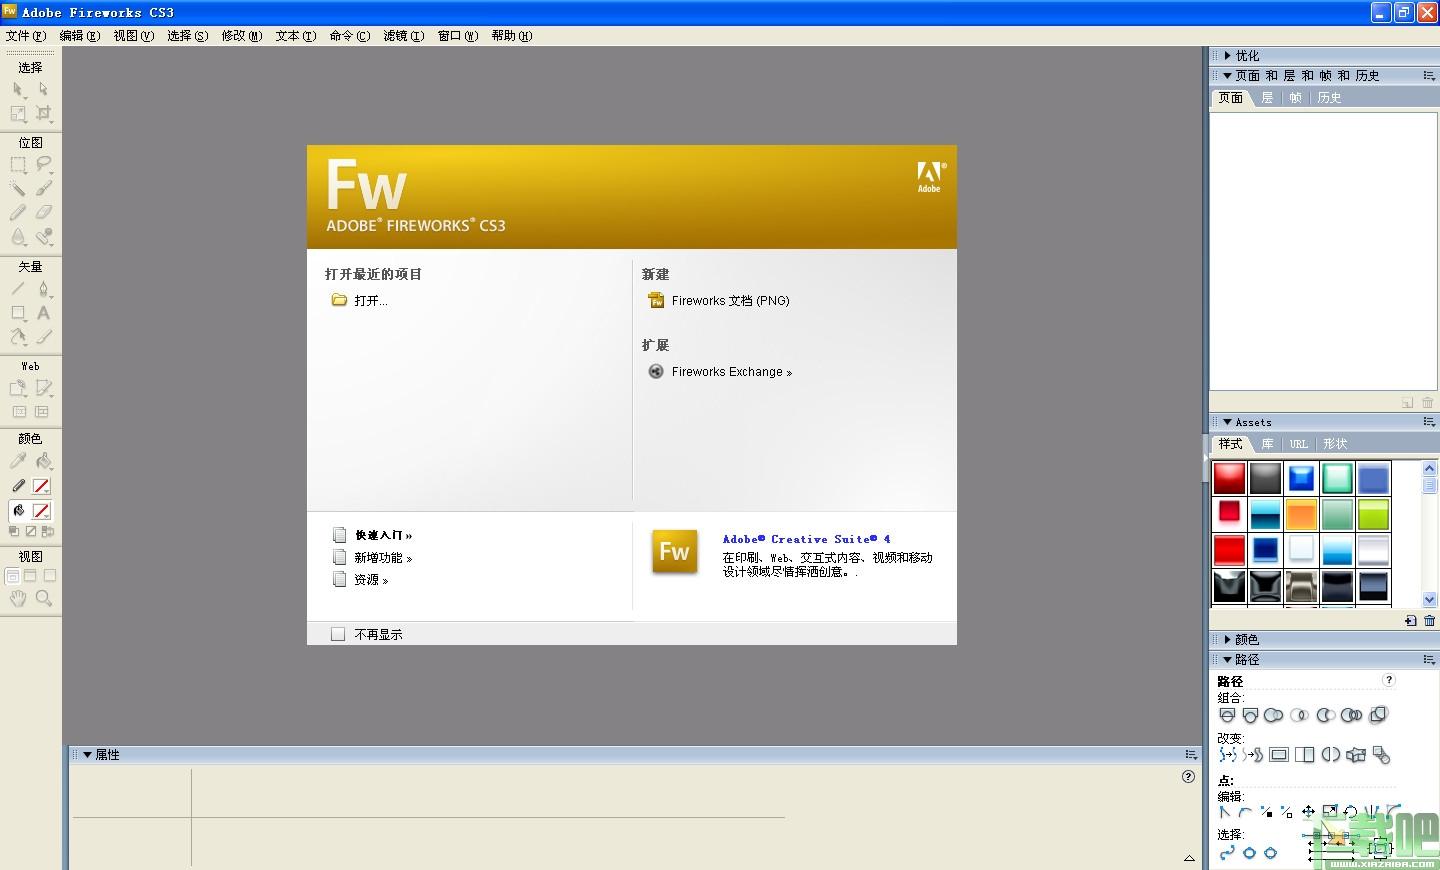Select the Rectangle tool
The height and width of the screenshot is (870, 1440).
click(18, 313)
